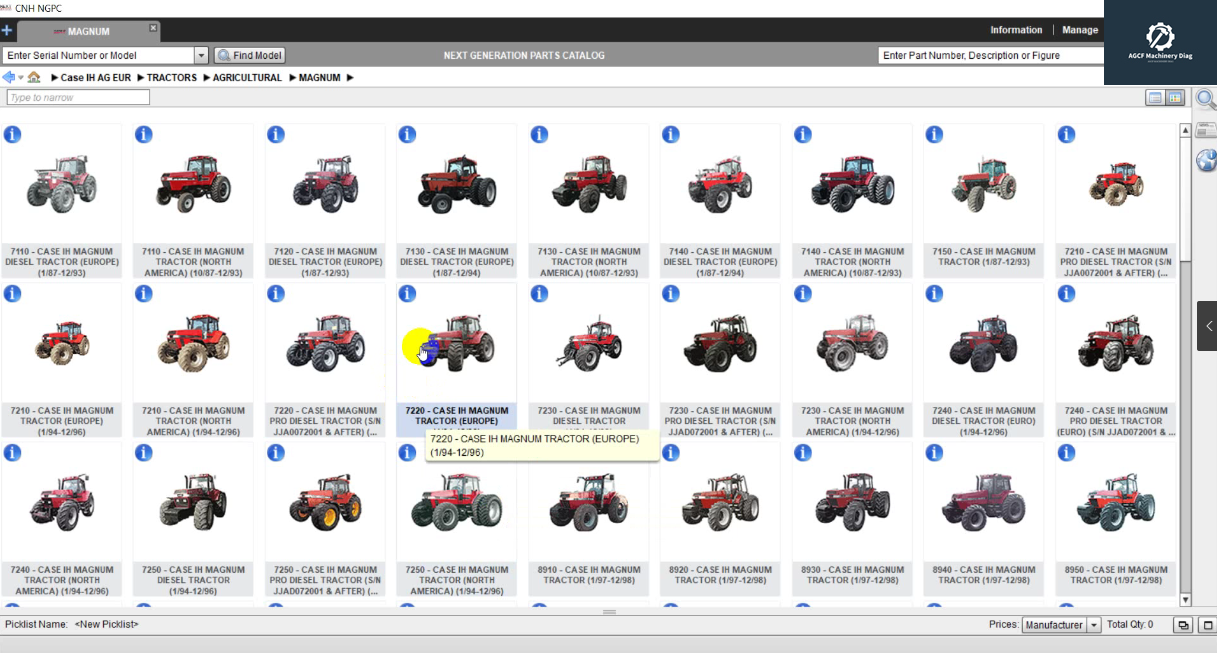This screenshot has width=1217, height=653.
Task: Open the home icon in the breadcrumb bar
Action: 34,77
